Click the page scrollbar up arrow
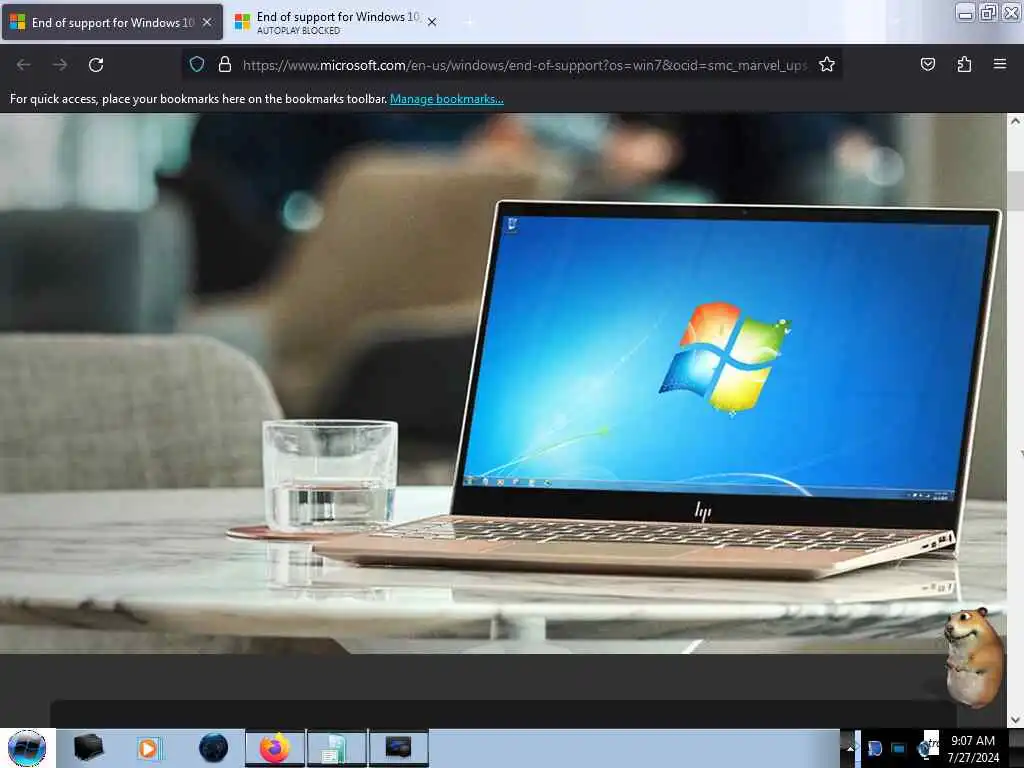The image size is (1024, 768). [1015, 121]
